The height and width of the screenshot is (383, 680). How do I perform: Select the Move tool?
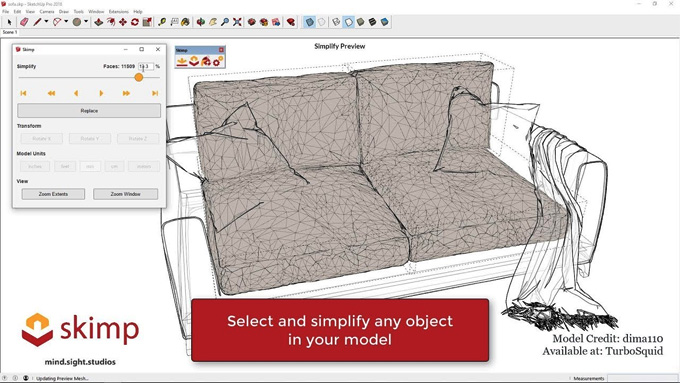coord(123,22)
